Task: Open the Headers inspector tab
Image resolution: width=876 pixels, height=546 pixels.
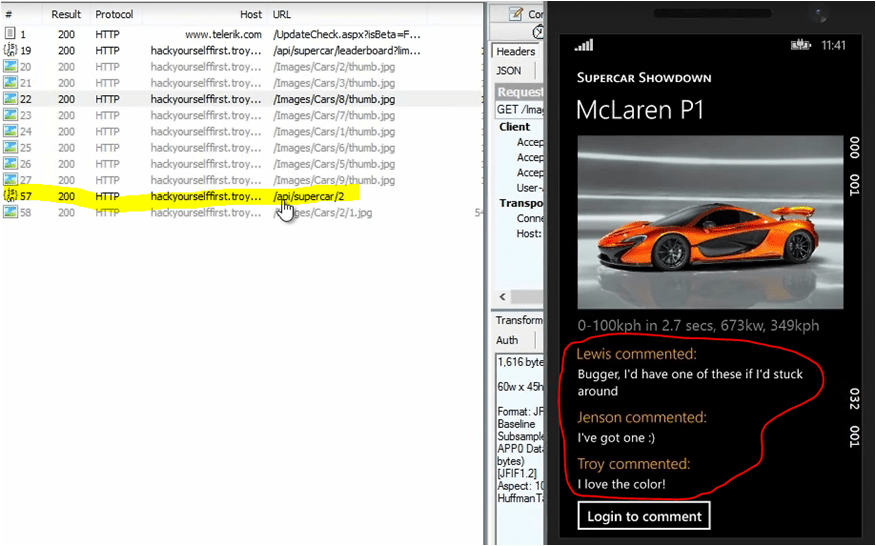Action: tap(516, 52)
